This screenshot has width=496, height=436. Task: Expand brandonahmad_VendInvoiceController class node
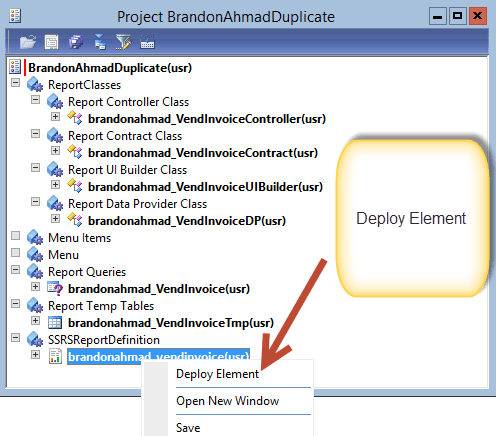tap(55, 116)
